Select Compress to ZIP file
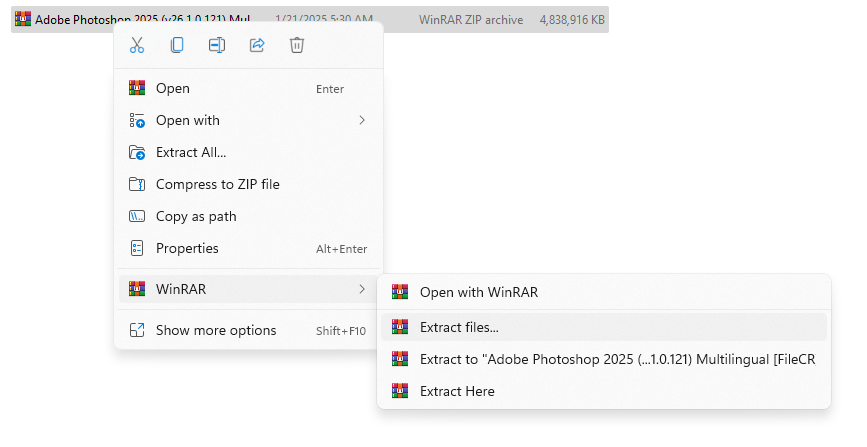The height and width of the screenshot is (447, 867). 217,184
